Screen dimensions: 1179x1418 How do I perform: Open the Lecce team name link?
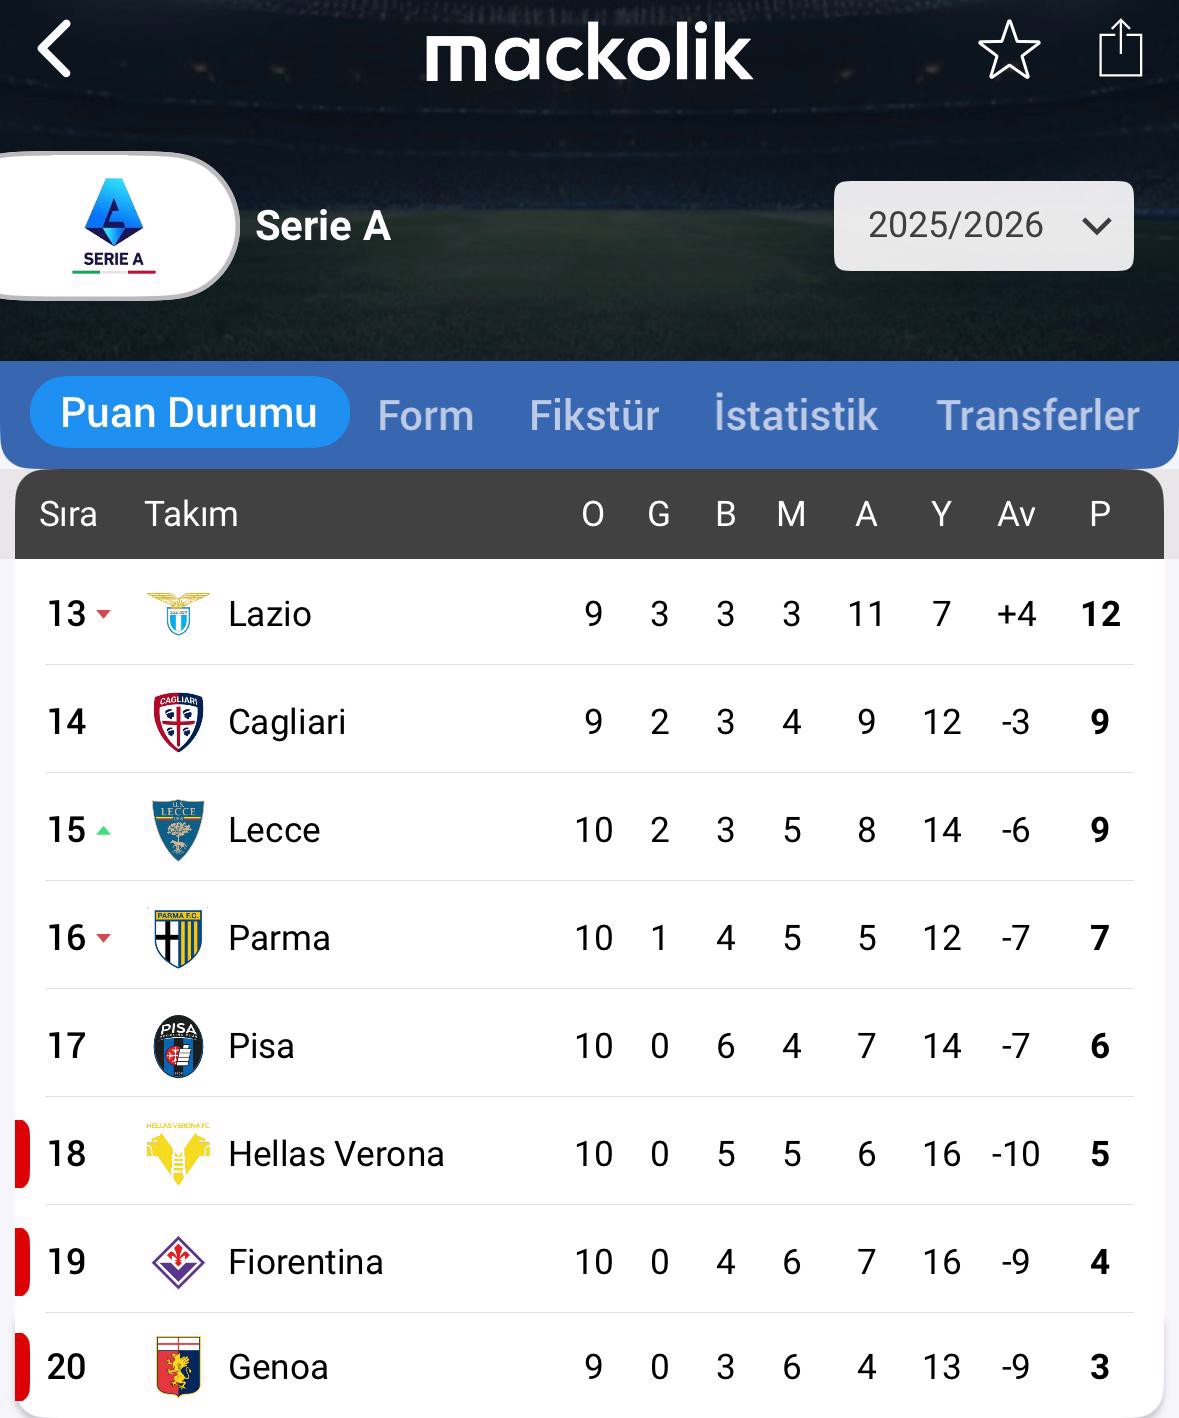(274, 830)
